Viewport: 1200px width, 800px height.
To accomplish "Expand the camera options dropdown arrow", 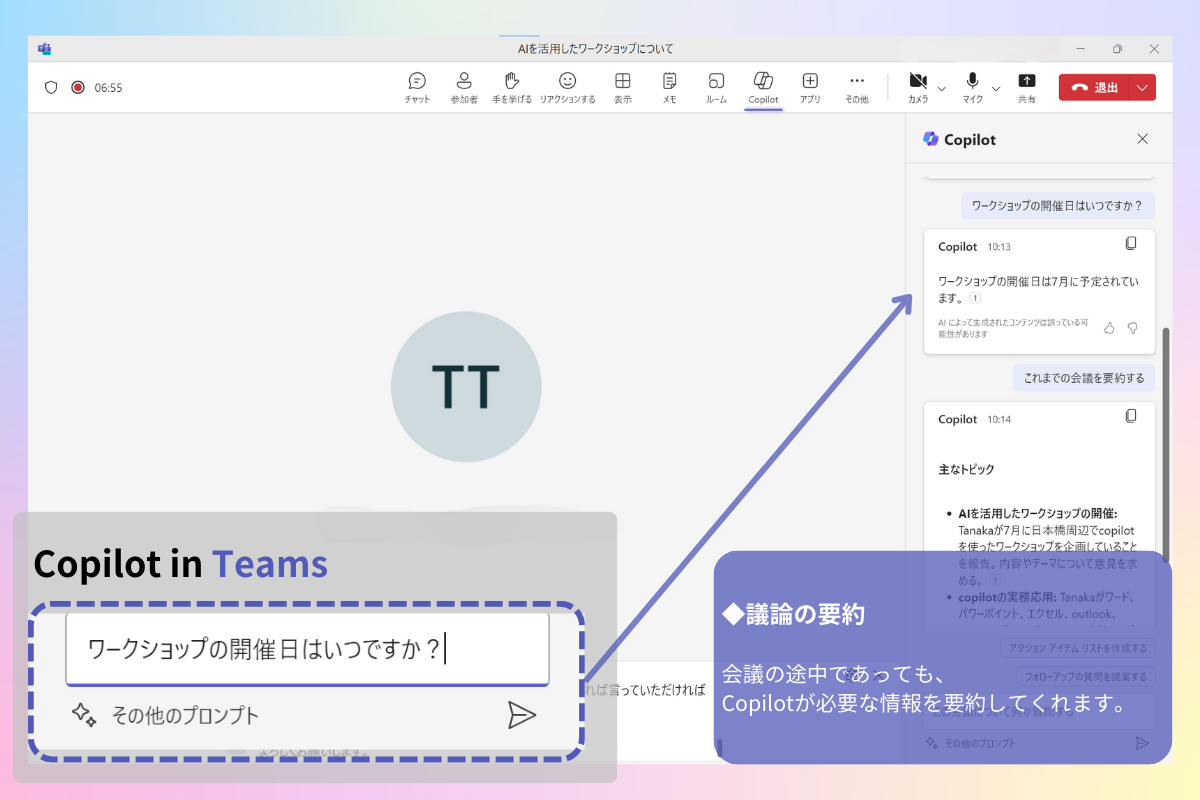I will point(941,88).
